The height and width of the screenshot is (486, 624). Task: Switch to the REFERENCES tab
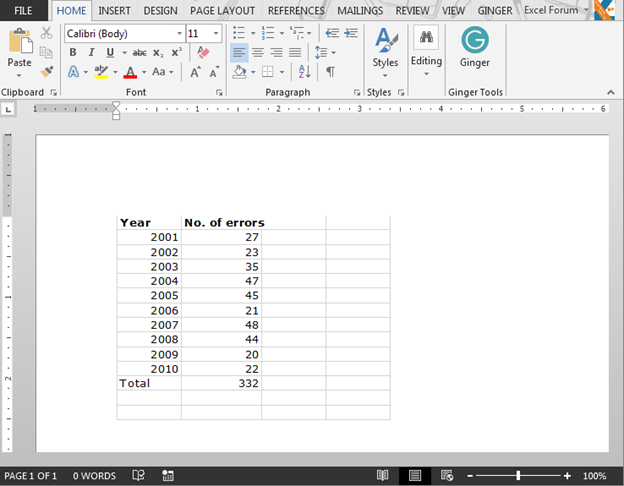pyautogui.click(x=296, y=11)
